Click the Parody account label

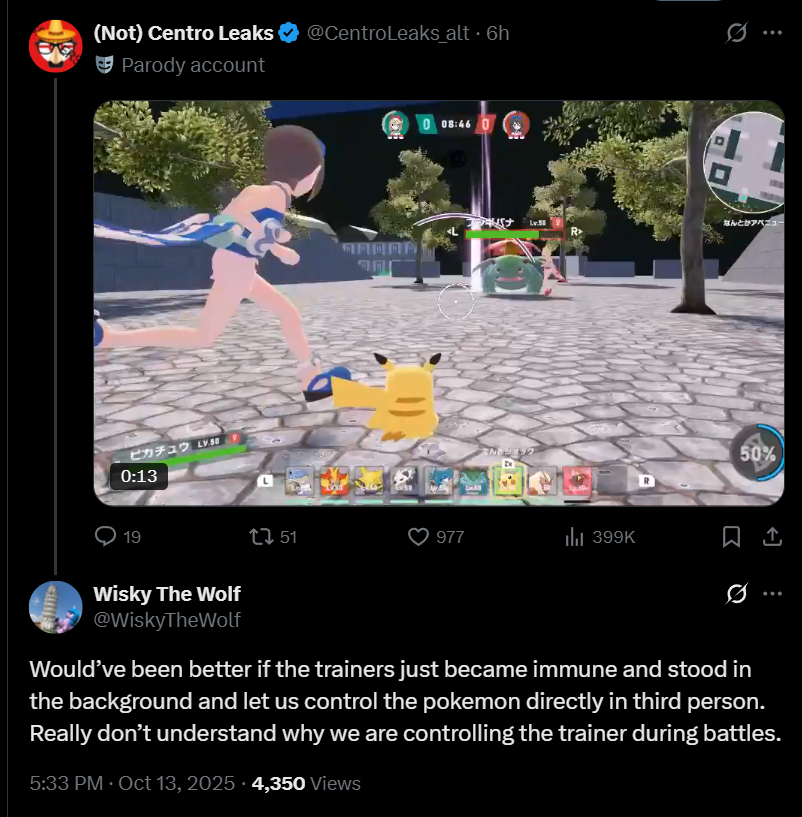(192, 65)
